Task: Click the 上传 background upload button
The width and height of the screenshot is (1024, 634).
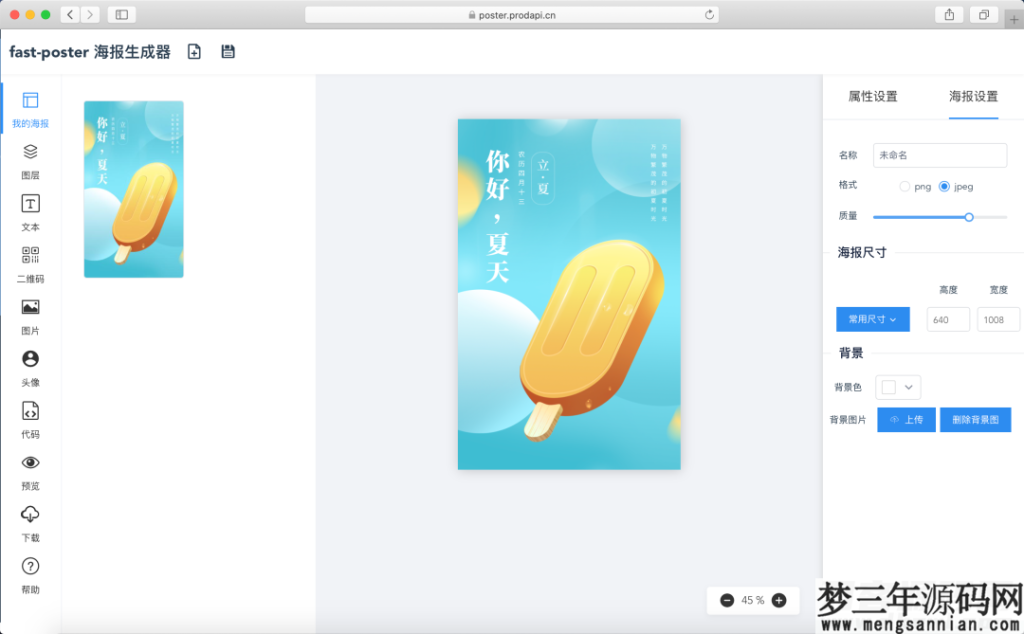Action: [x=906, y=420]
